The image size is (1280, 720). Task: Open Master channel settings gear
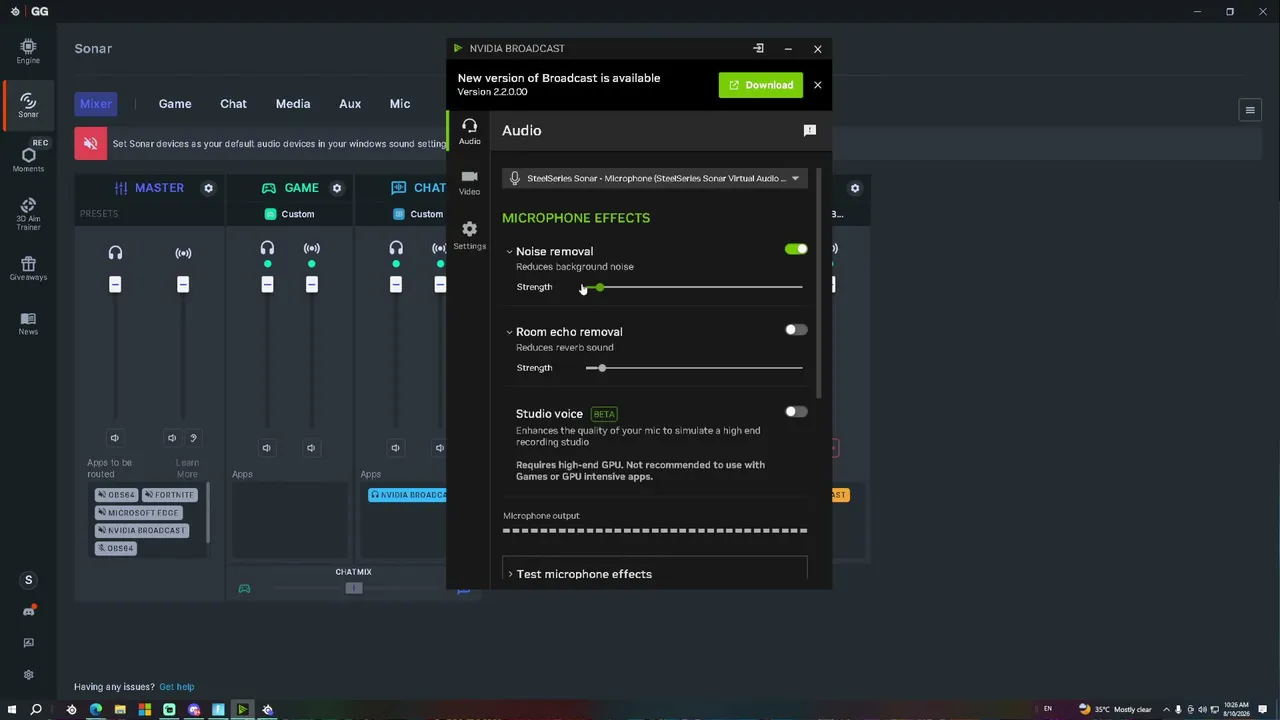pos(208,188)
